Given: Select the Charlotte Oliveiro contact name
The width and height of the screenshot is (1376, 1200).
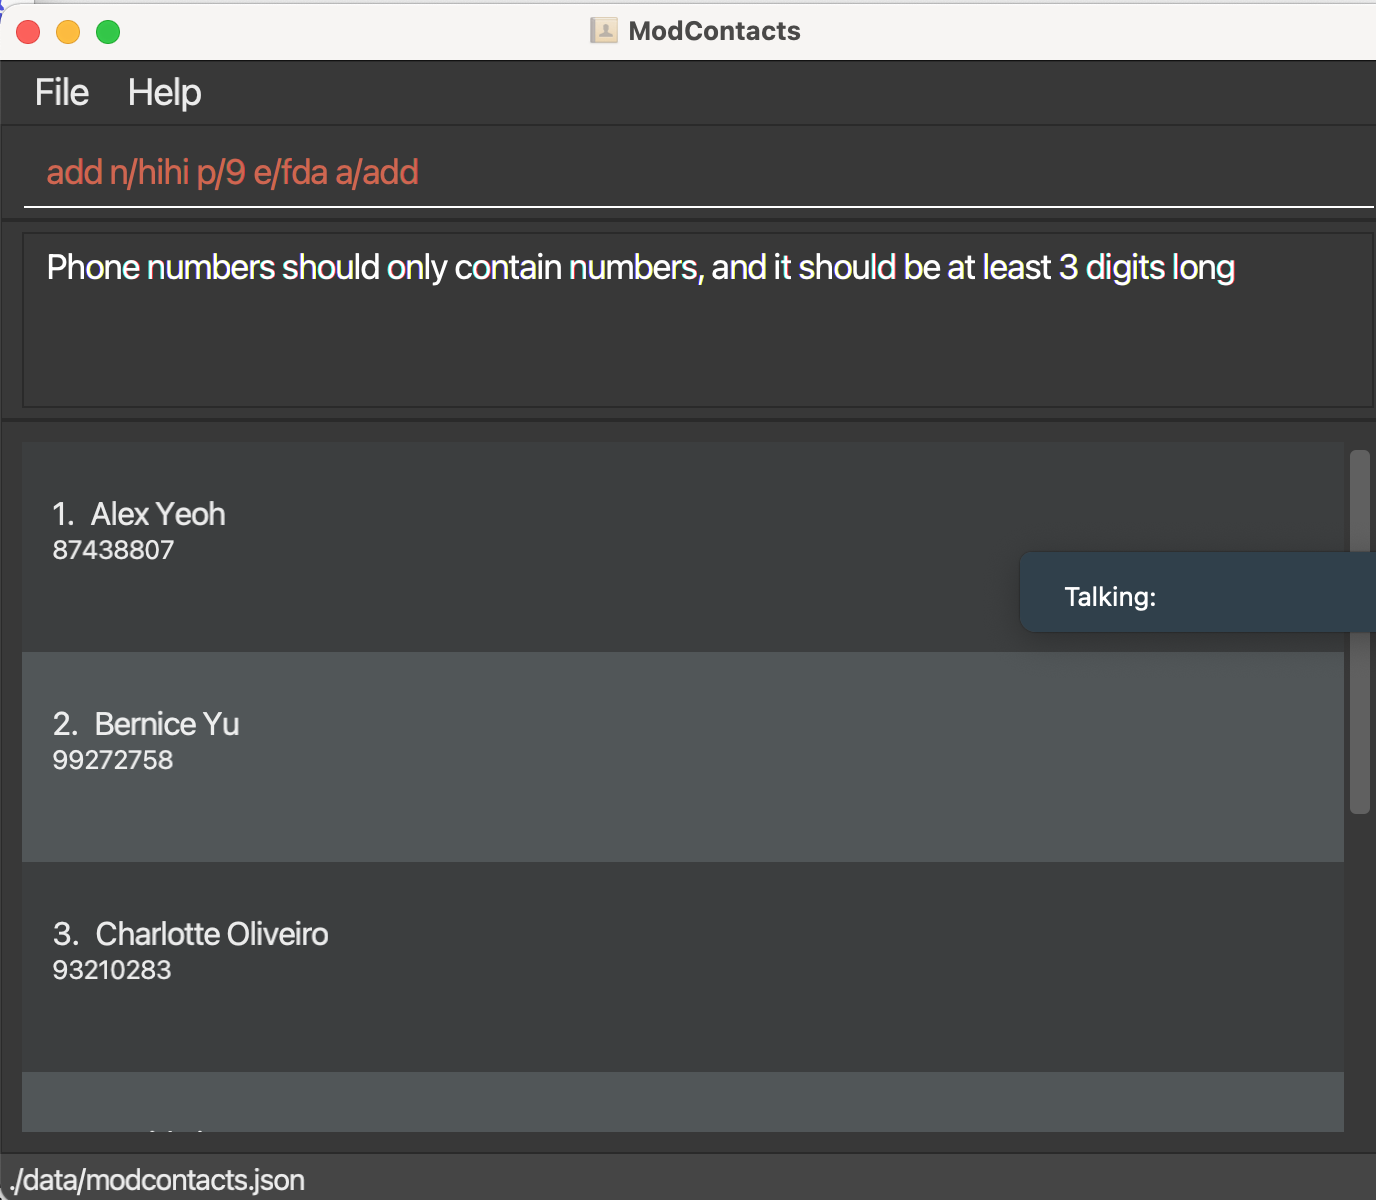Looking at the screenshot, I should pyautogui.click(x=212, y=934).
